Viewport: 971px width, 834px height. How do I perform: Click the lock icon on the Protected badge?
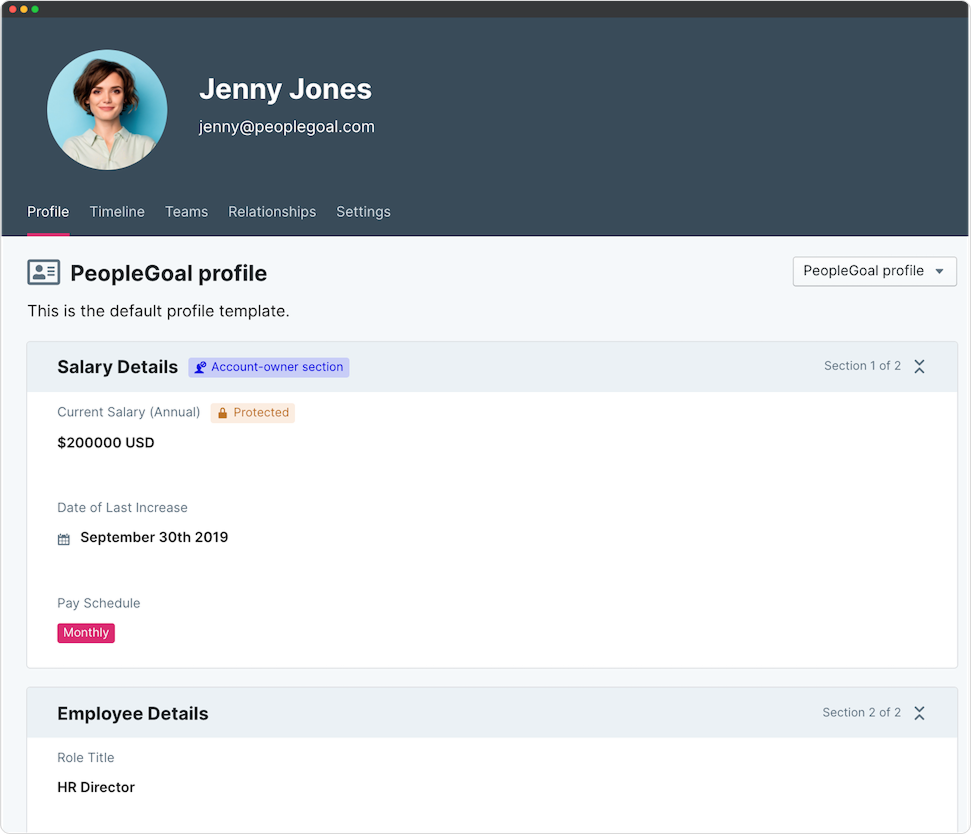coord(221,412)
